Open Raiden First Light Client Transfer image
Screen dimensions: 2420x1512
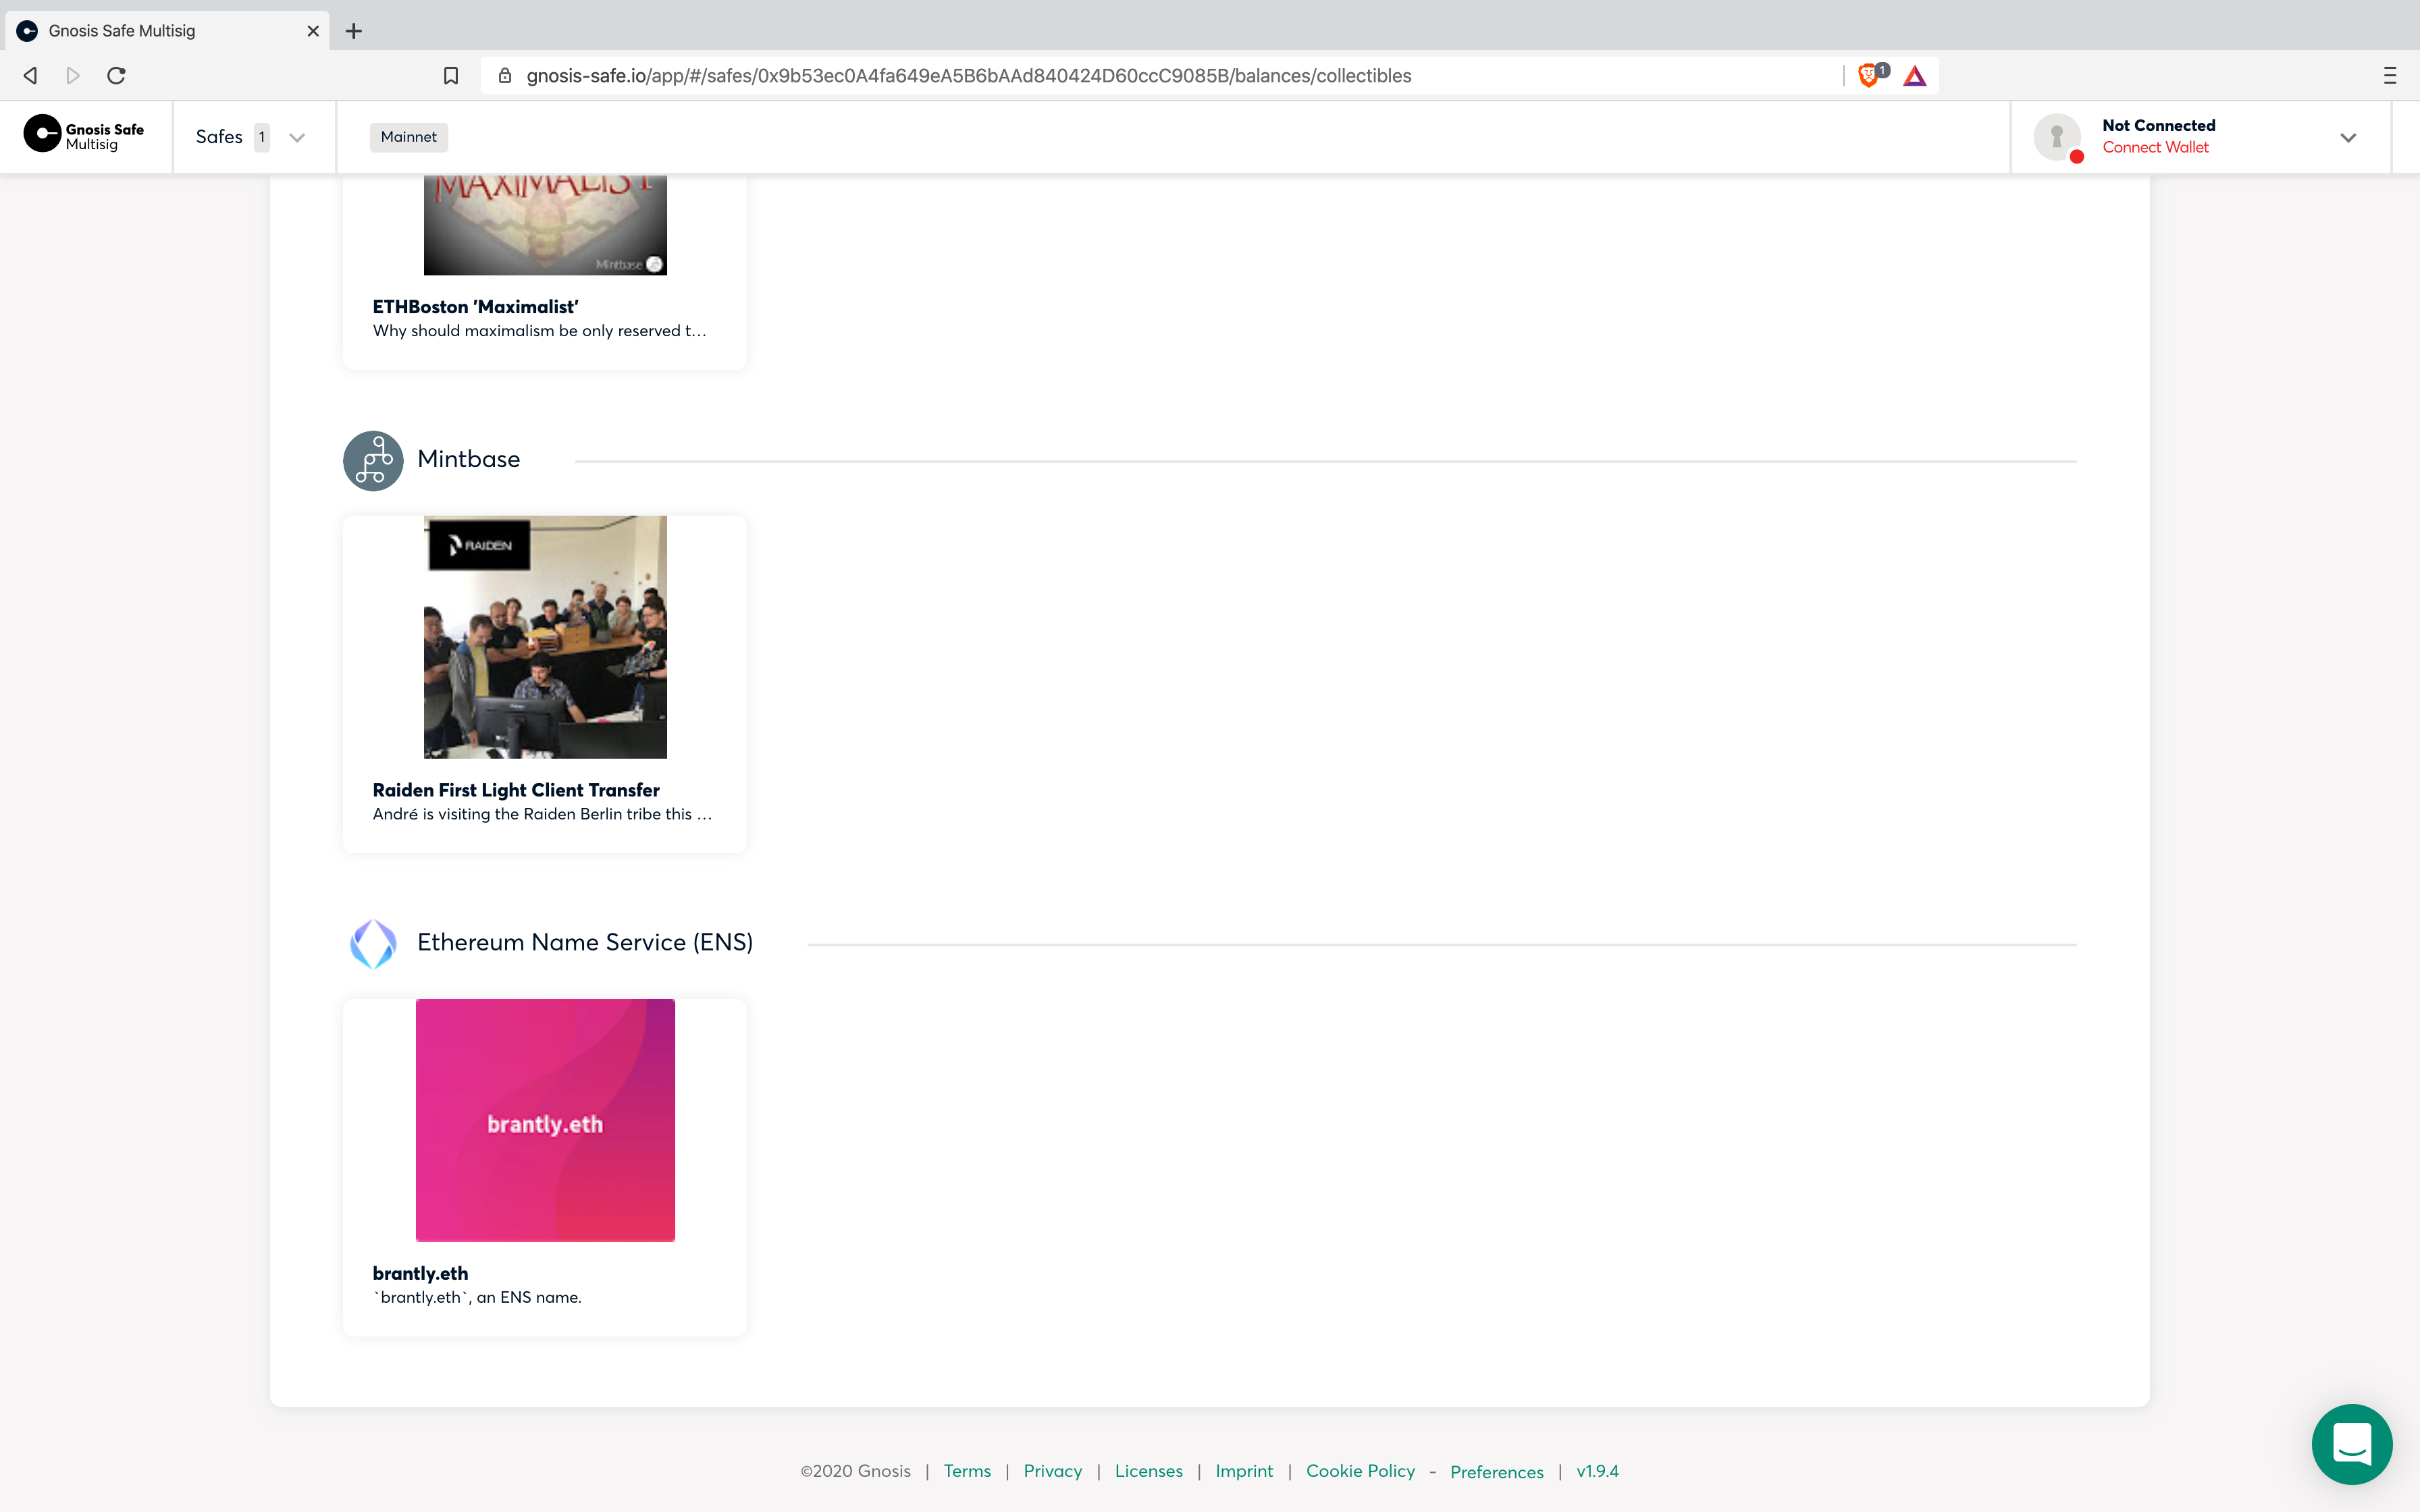coord(545,637)
